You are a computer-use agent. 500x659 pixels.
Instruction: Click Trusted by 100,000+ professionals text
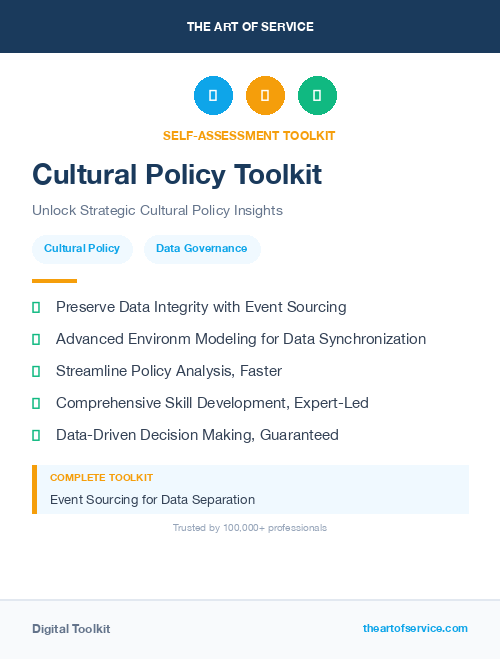click(x=250, y=528)
